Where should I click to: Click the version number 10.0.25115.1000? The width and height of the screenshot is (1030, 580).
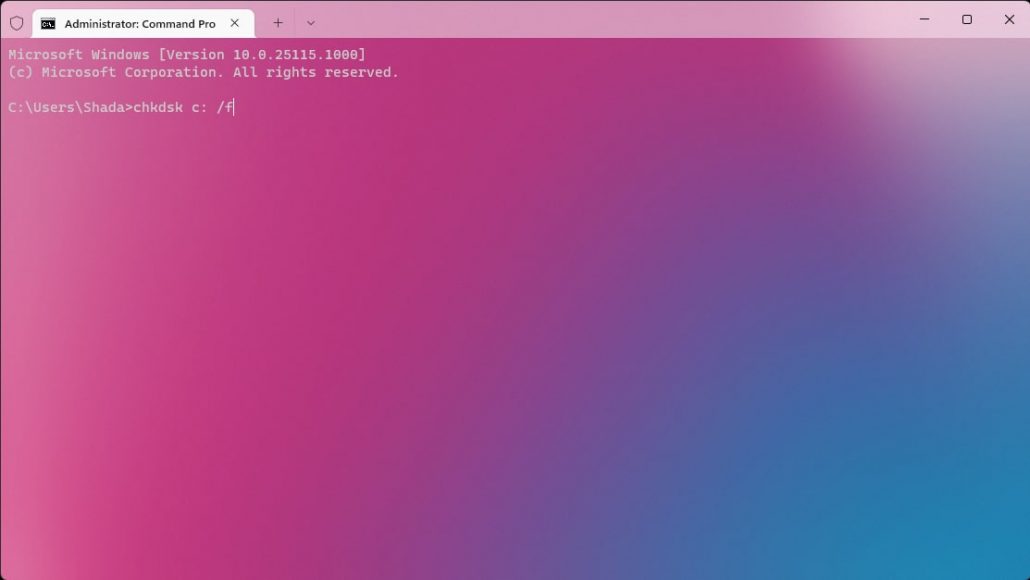pyautogui.click(x=299, y=54)
